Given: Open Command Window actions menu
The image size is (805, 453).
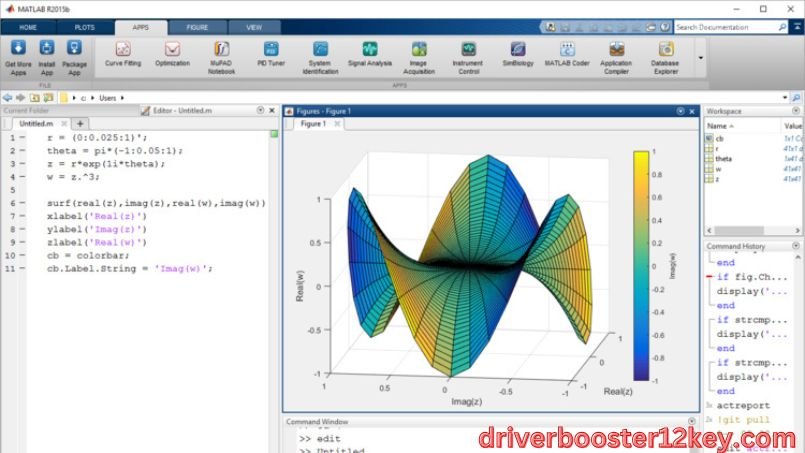Looking at the screenshot, I should (x=692, y=421).
